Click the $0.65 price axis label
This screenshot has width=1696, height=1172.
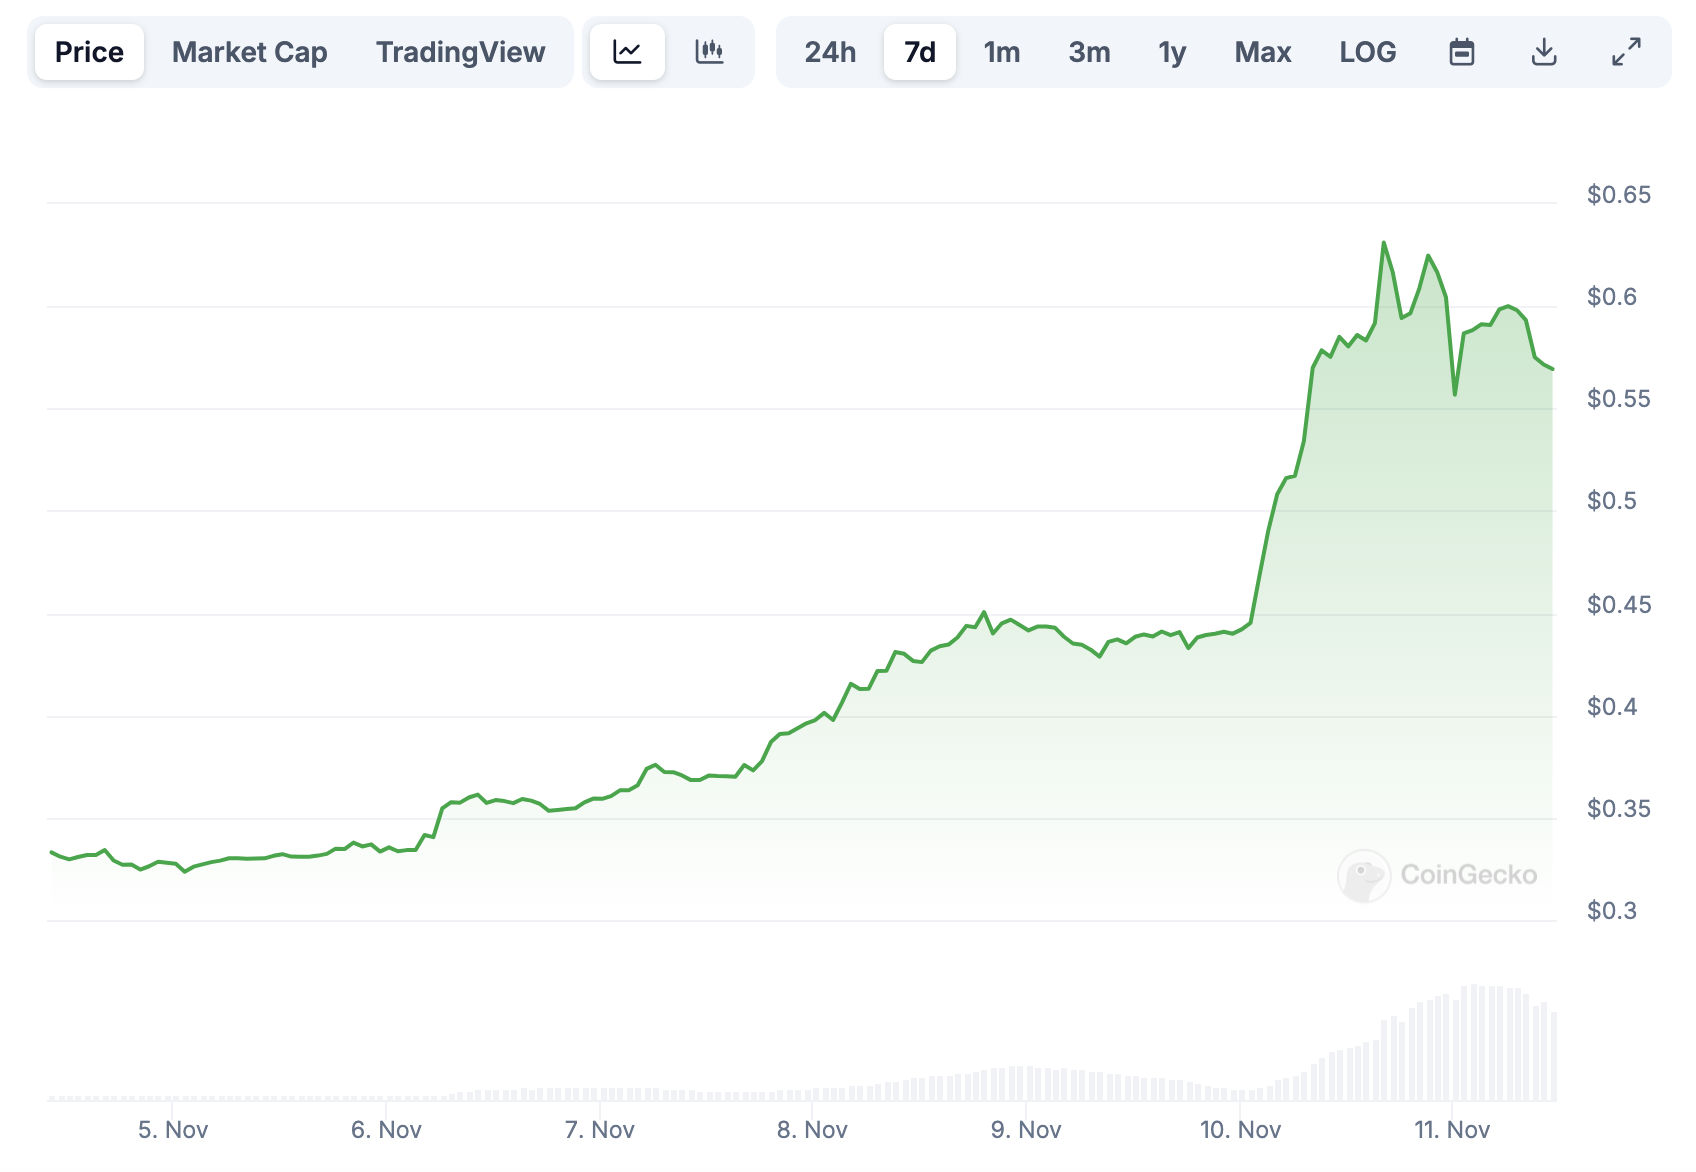tap(1619, 195)
